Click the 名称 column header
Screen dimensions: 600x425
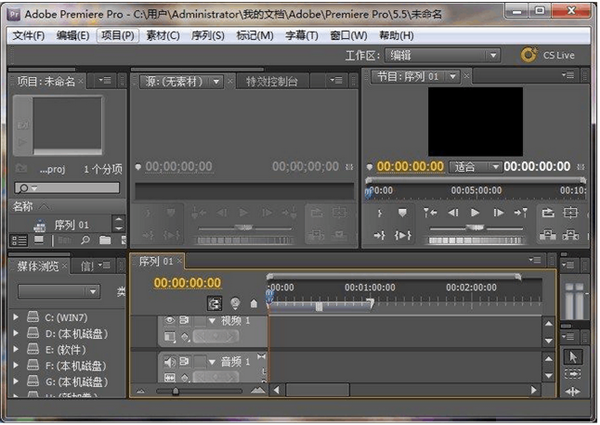coord(23,206)
